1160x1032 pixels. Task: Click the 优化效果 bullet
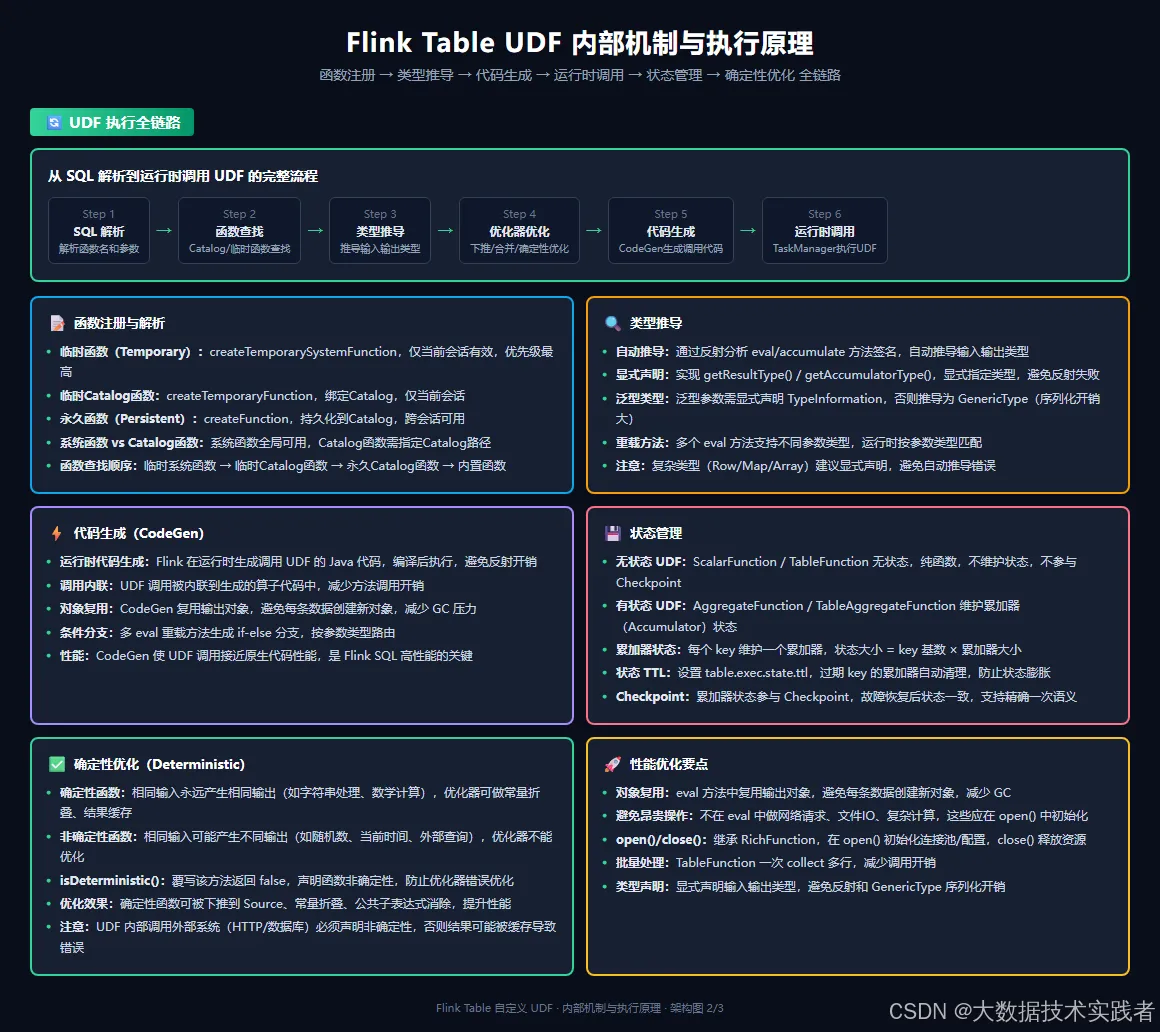click(x=286, y=903)
